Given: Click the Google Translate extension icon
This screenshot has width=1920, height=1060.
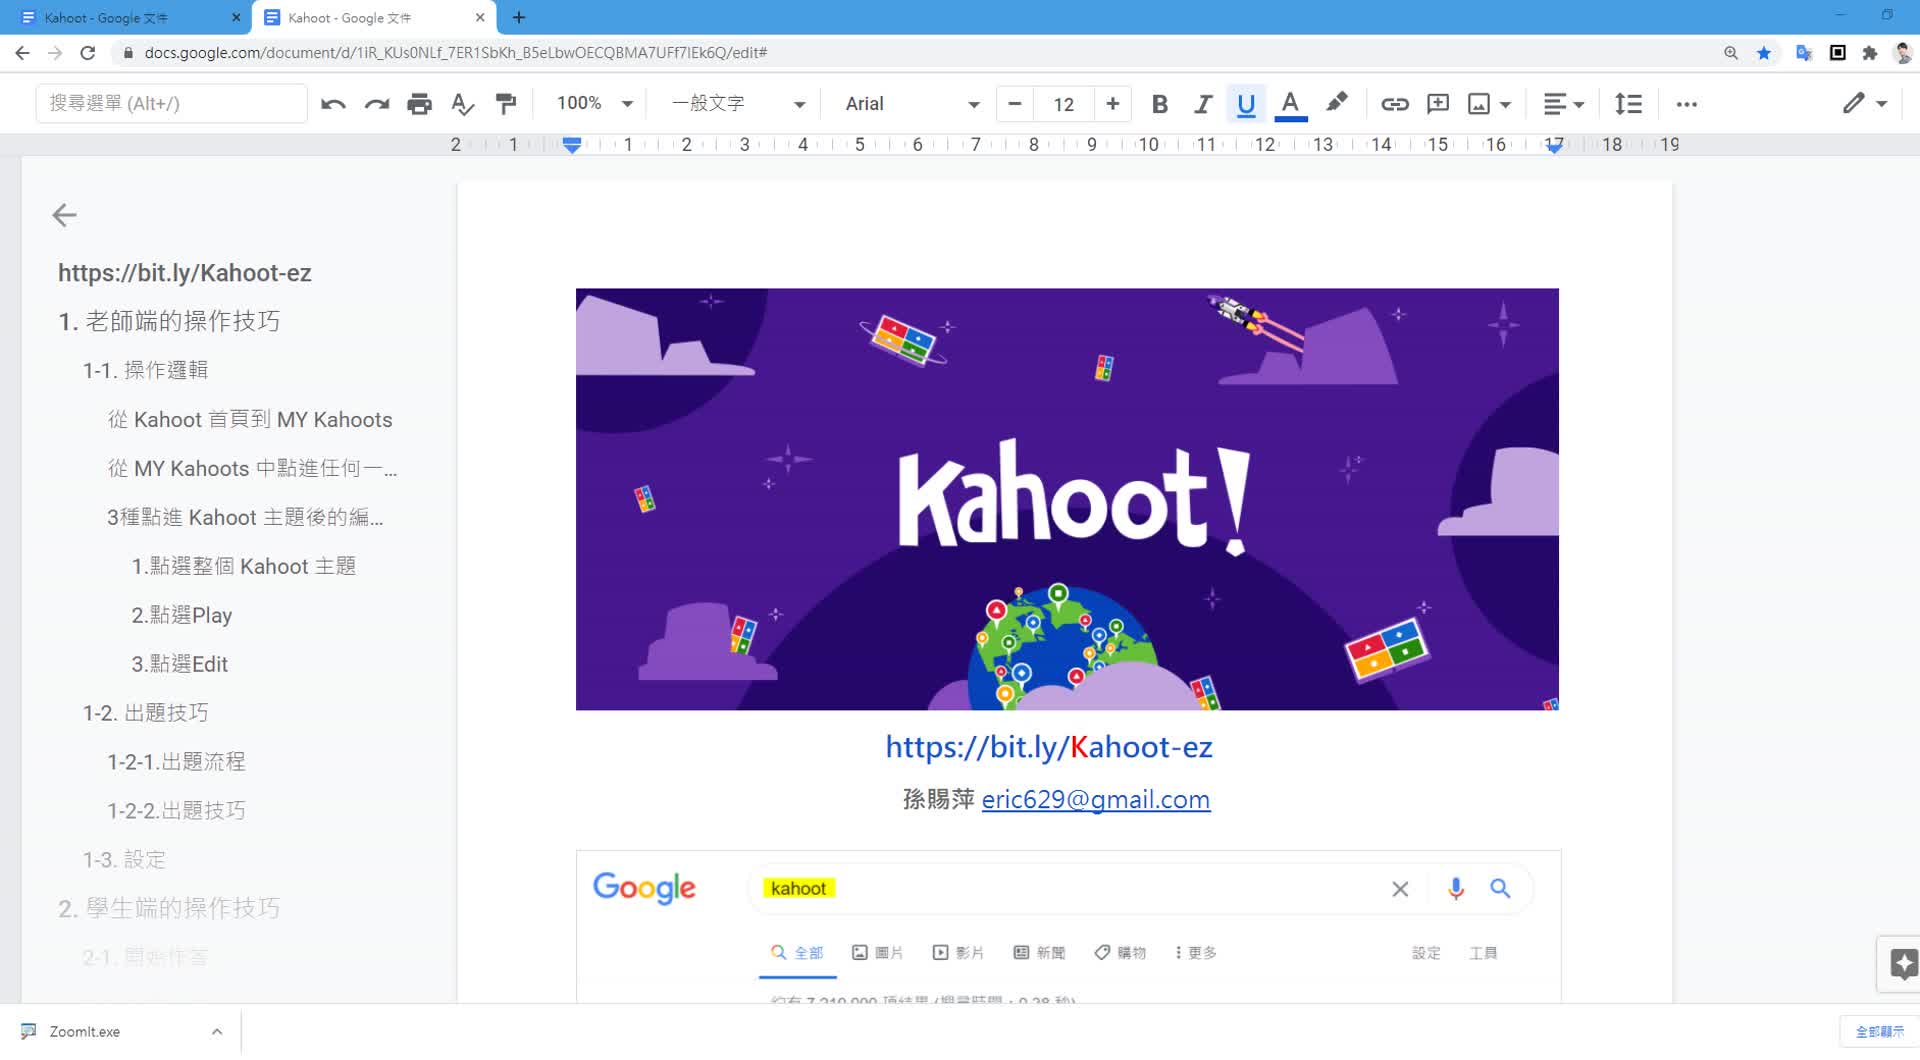Looking at the screenshot, I should pyautogui.click(x=1803, y=53).
